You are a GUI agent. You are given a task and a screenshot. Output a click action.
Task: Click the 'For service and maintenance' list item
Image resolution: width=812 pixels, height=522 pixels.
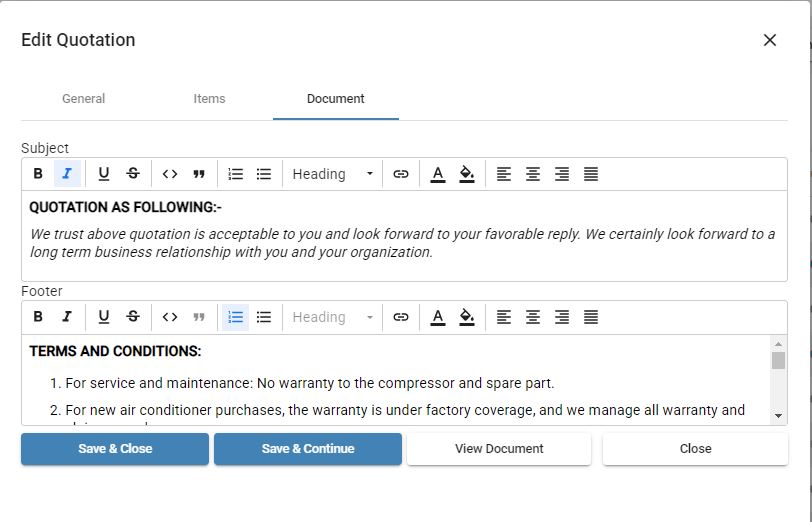310,383
